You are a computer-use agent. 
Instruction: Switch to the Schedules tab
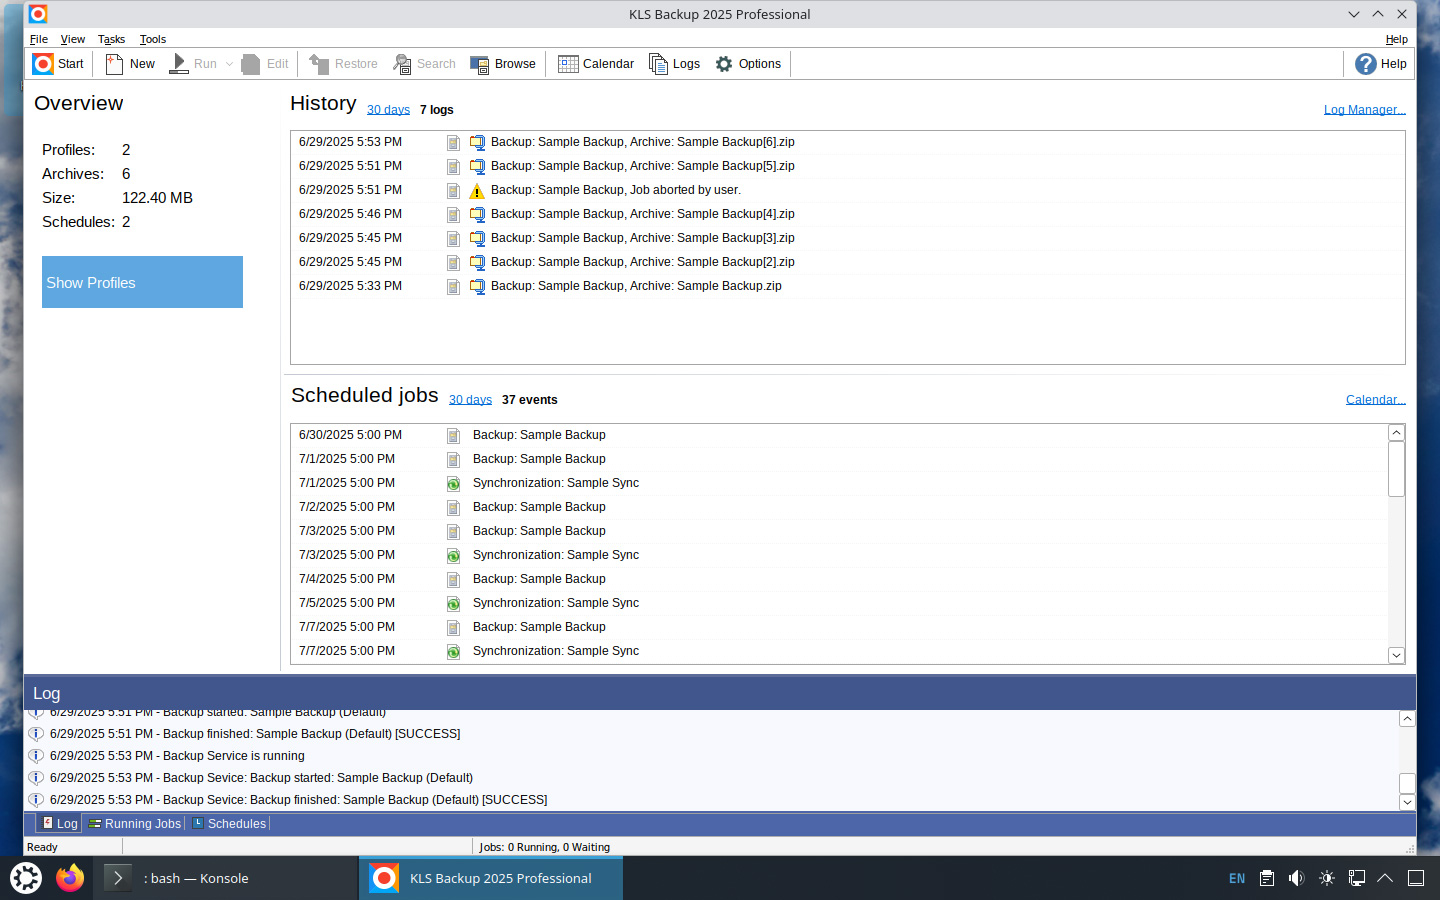tap(229, 824)
